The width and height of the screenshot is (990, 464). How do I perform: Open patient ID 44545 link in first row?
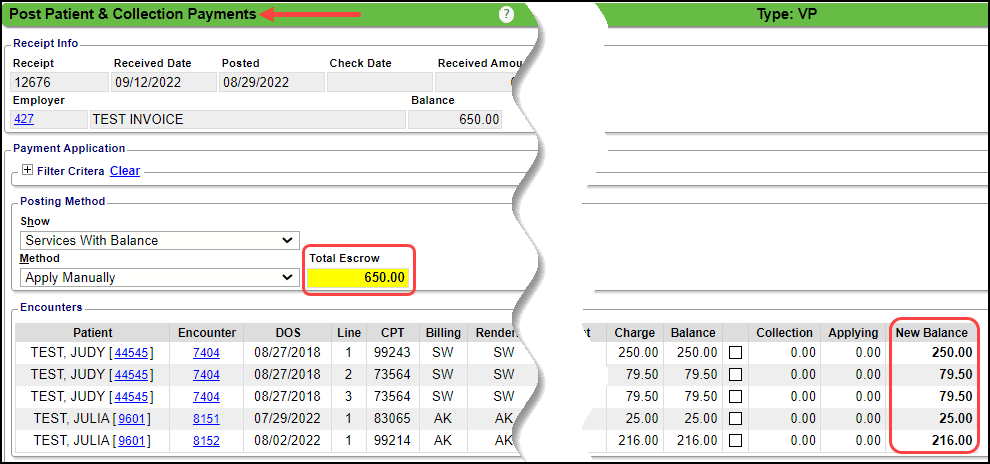point(132,352)
